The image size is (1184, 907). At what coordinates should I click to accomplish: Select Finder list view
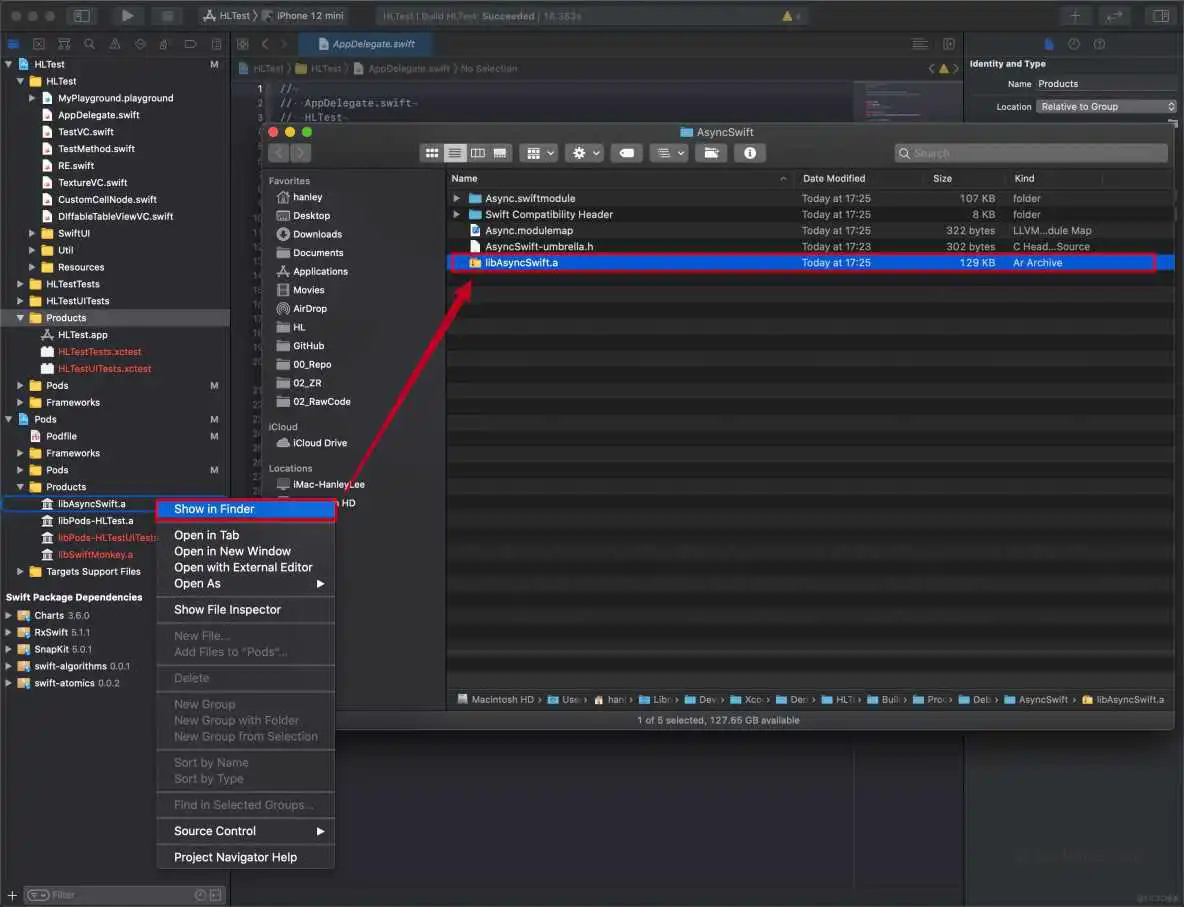click(455, 153)
